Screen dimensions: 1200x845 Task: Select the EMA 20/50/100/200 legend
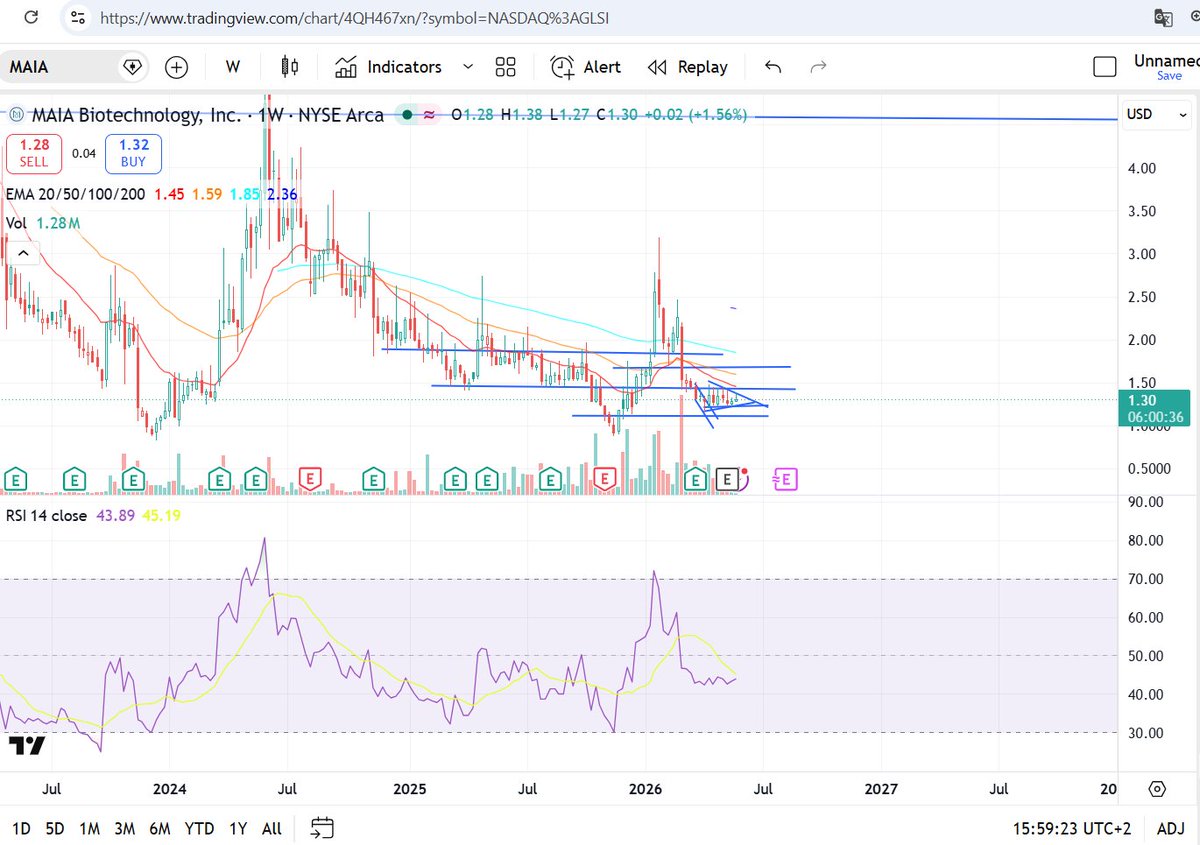click(x=77, y=194)
